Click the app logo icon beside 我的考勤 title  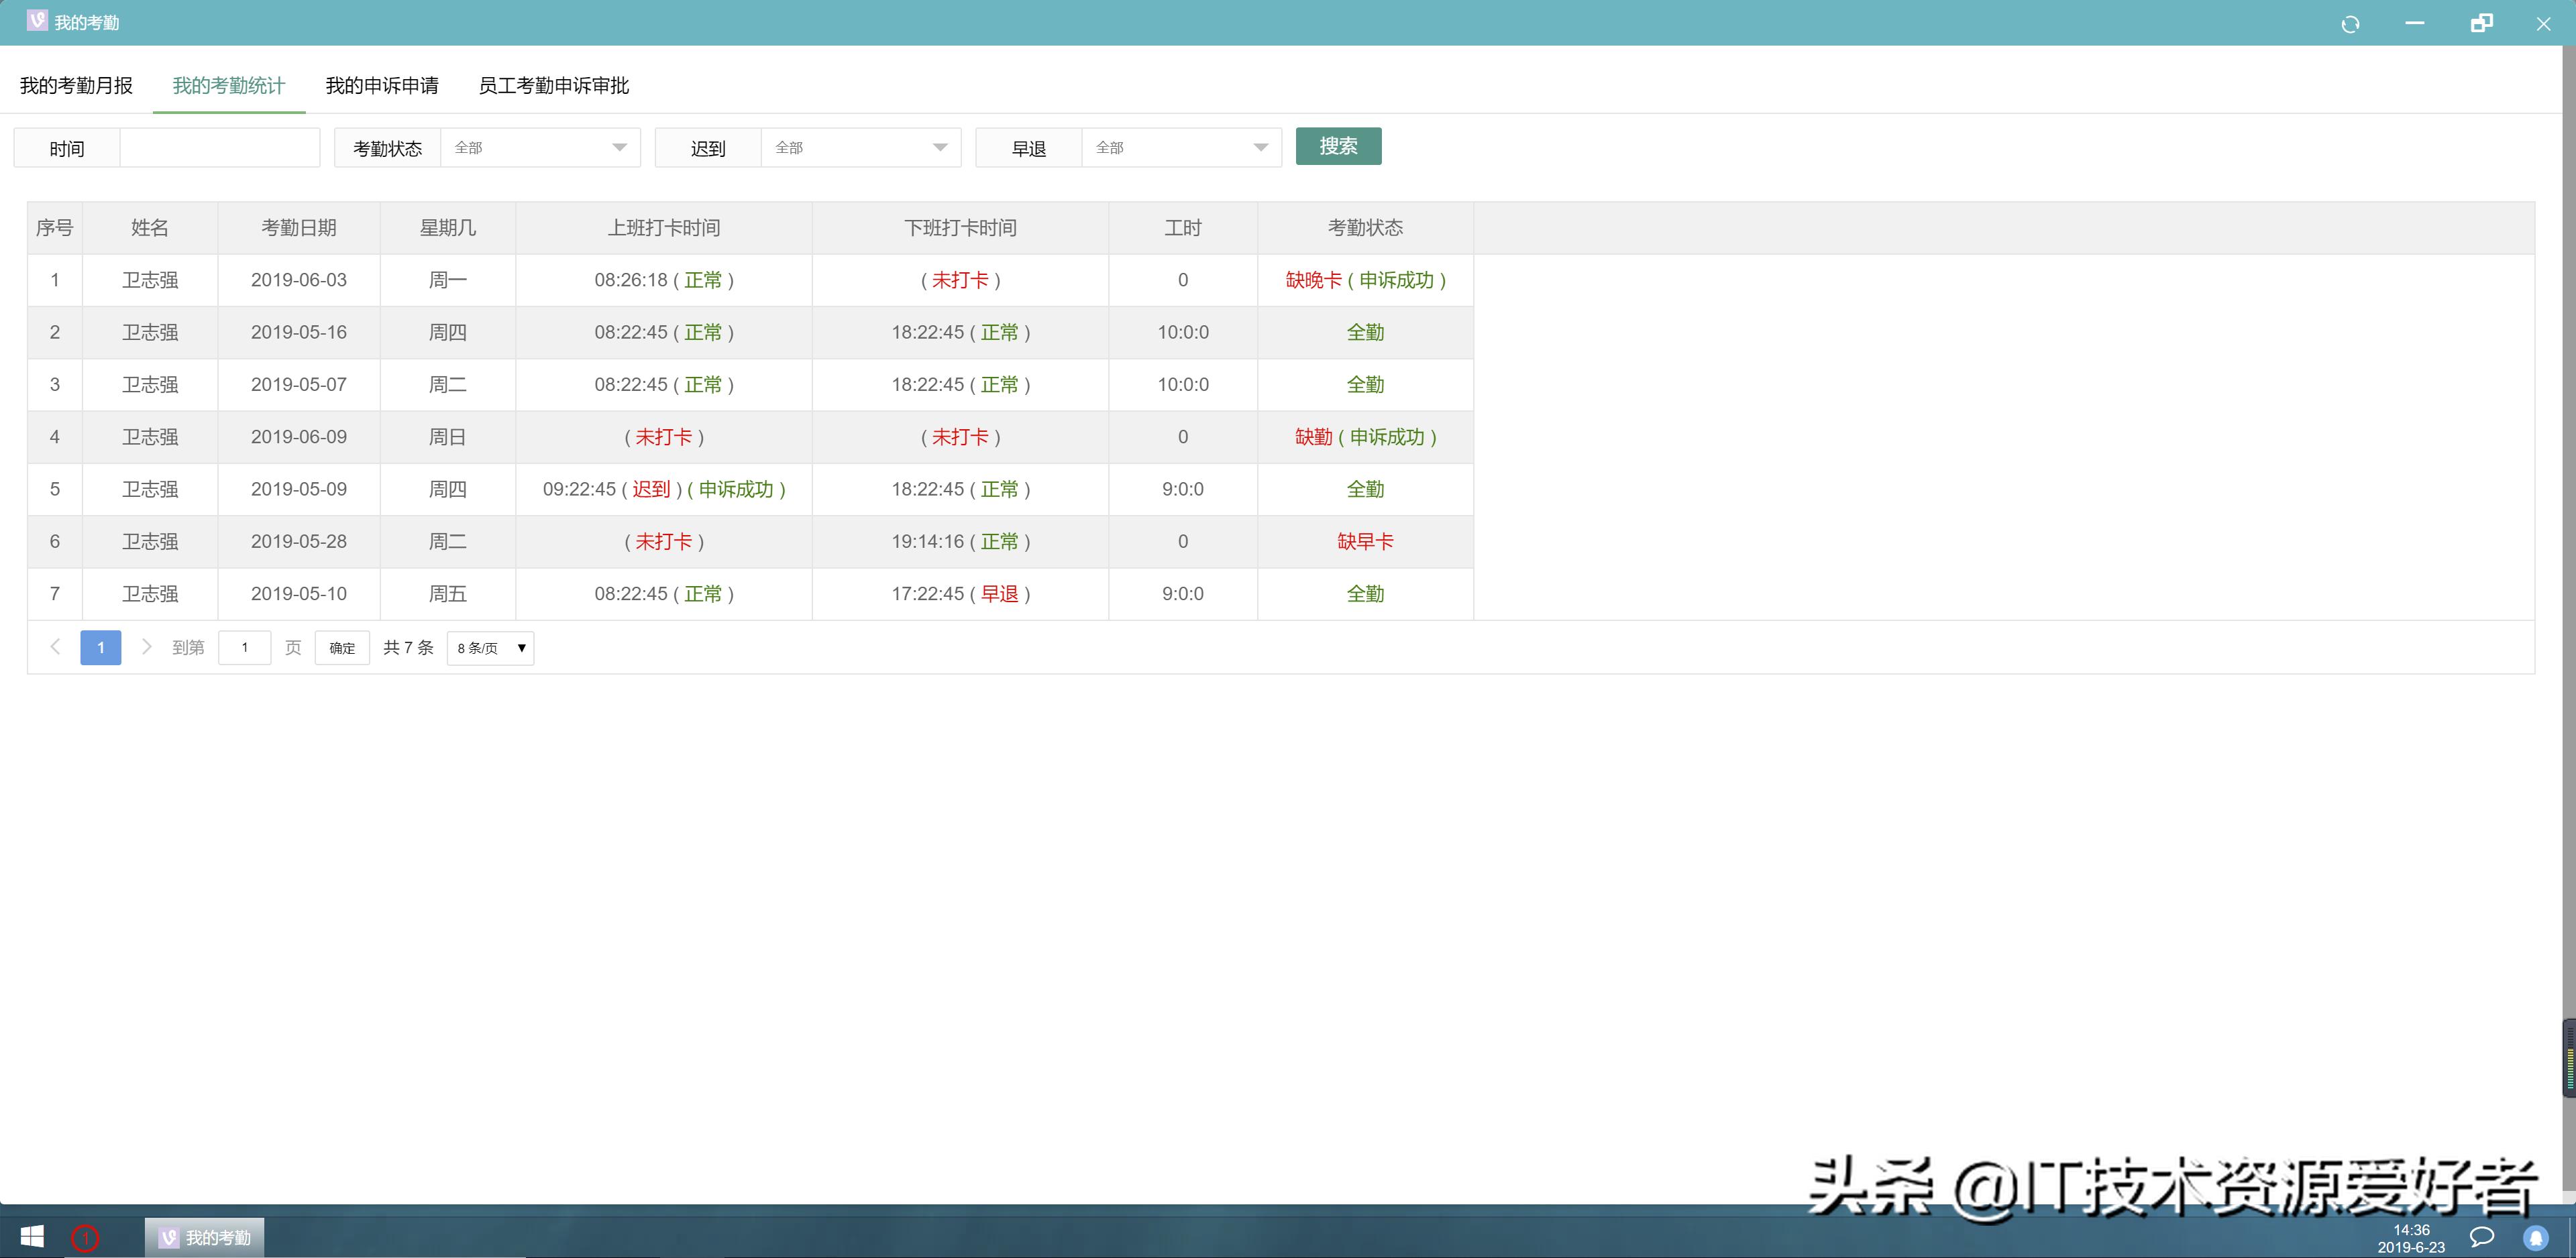36,20
